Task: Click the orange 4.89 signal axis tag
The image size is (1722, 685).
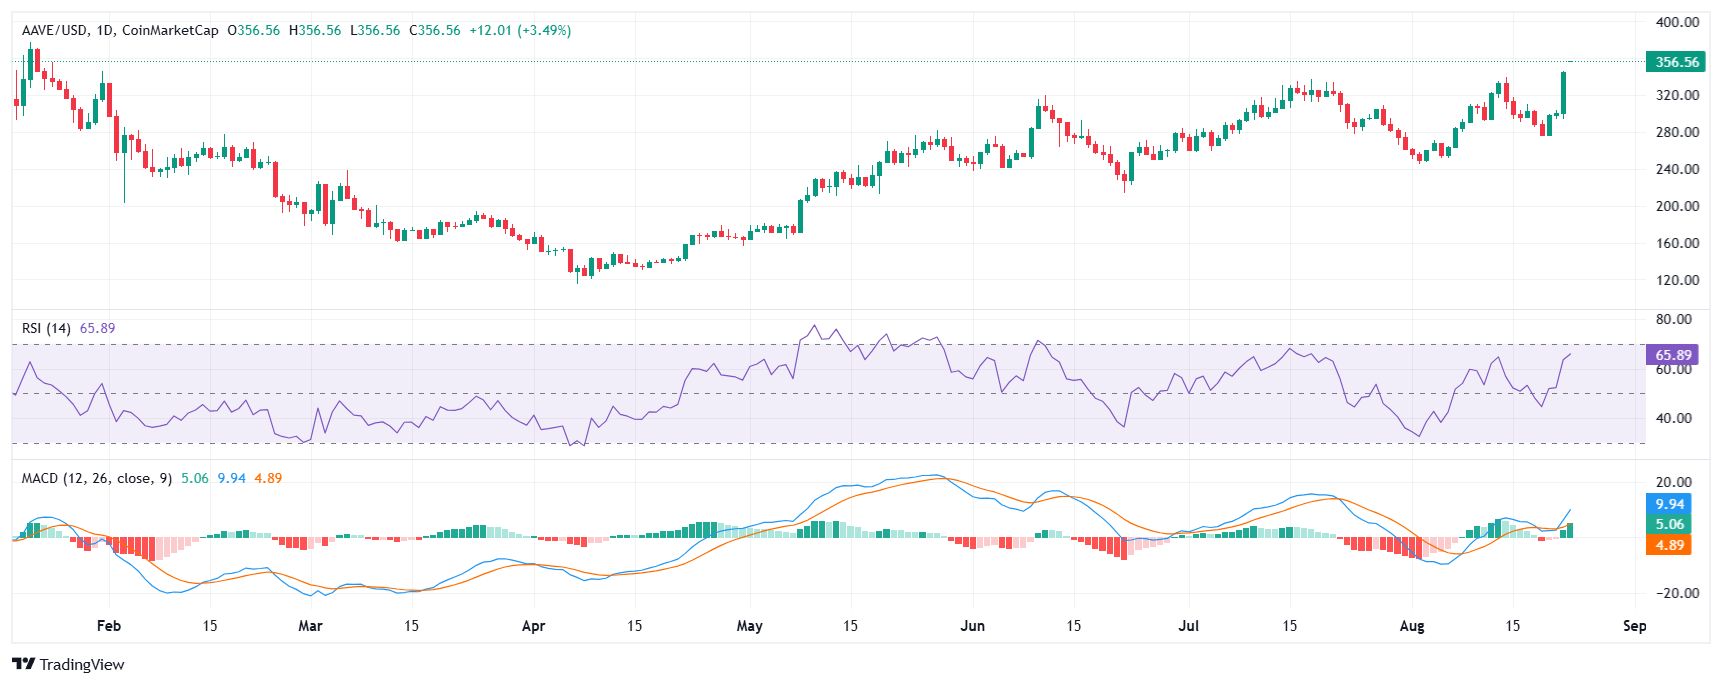Action: [1669, 545]
